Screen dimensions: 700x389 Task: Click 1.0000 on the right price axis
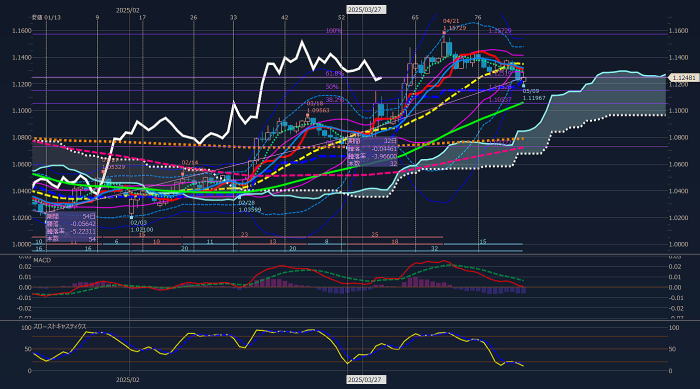(x=678, y=244)
